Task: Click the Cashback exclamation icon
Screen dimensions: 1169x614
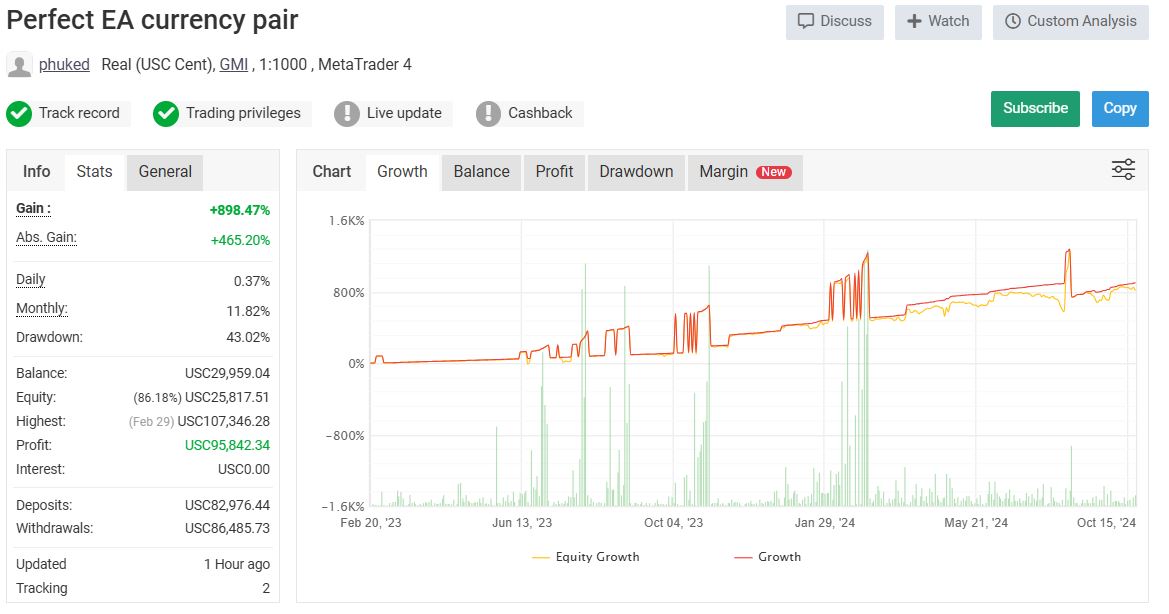Action: [x=488, y=114]
